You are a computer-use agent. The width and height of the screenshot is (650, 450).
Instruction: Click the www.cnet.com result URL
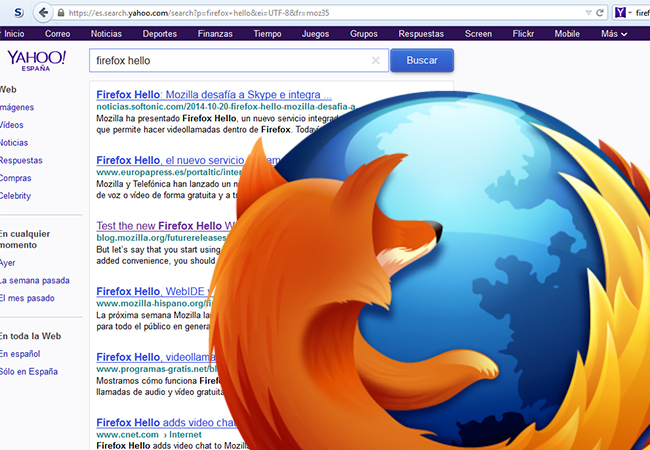(x=127, y=435)
